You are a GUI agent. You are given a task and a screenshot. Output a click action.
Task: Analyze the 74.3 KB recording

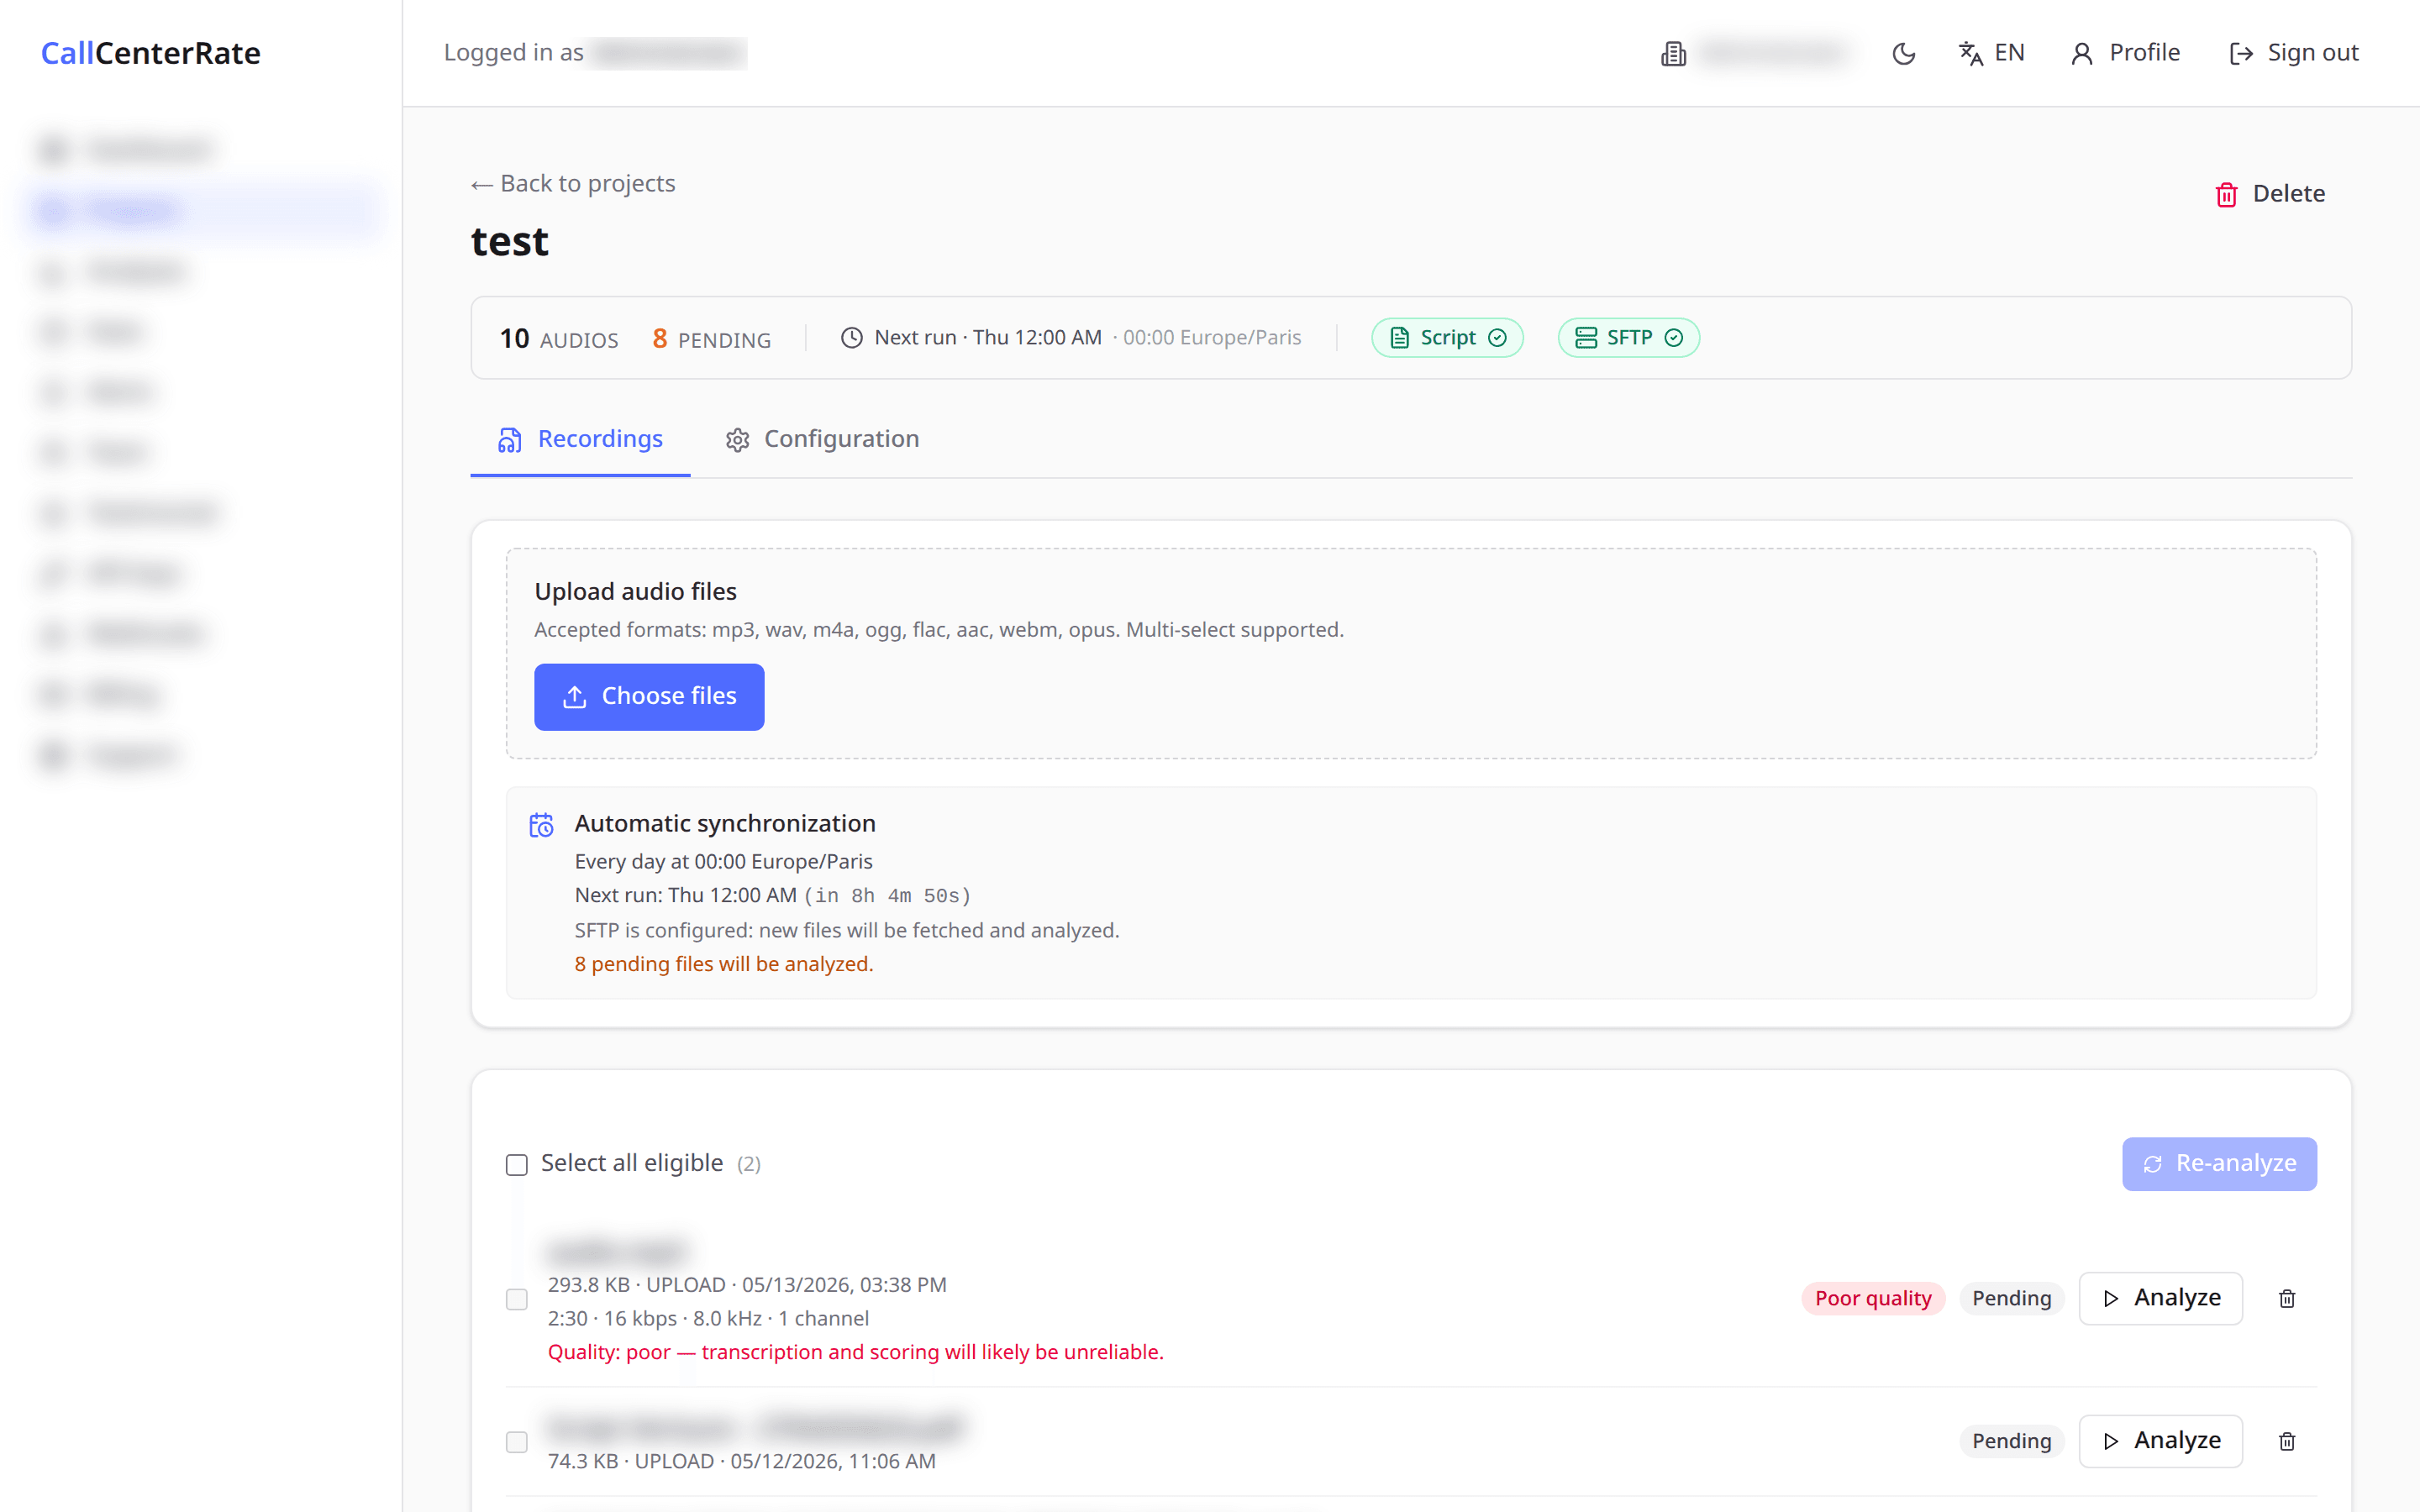(x=2160, y=1441)
